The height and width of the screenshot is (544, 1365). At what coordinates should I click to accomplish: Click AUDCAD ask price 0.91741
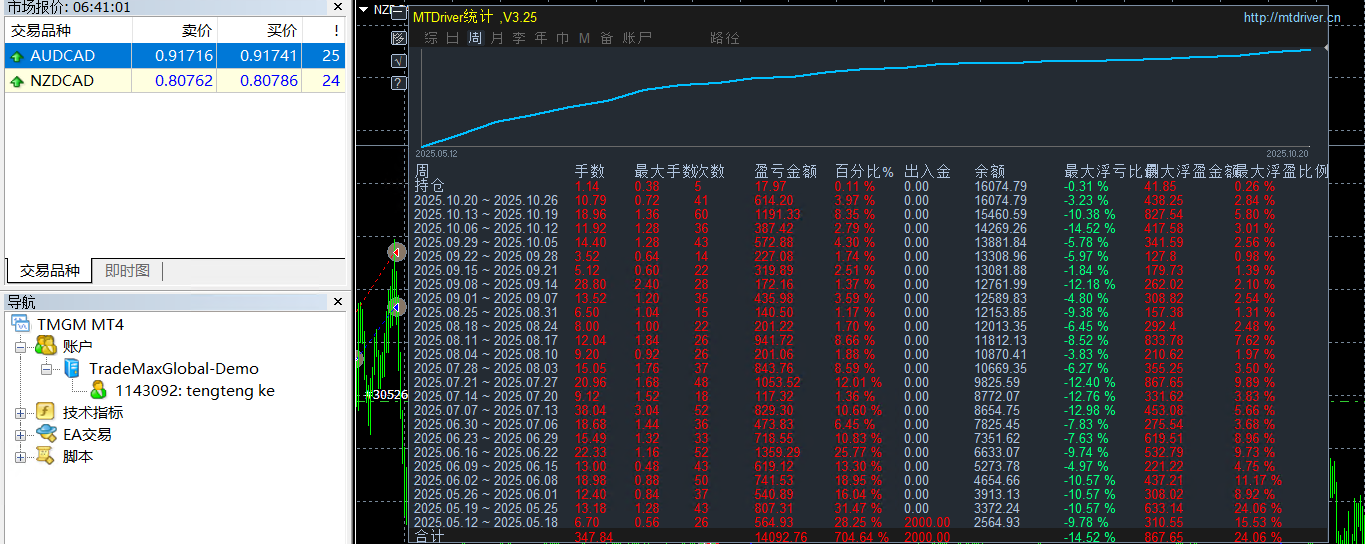click(x=269, y=56)
